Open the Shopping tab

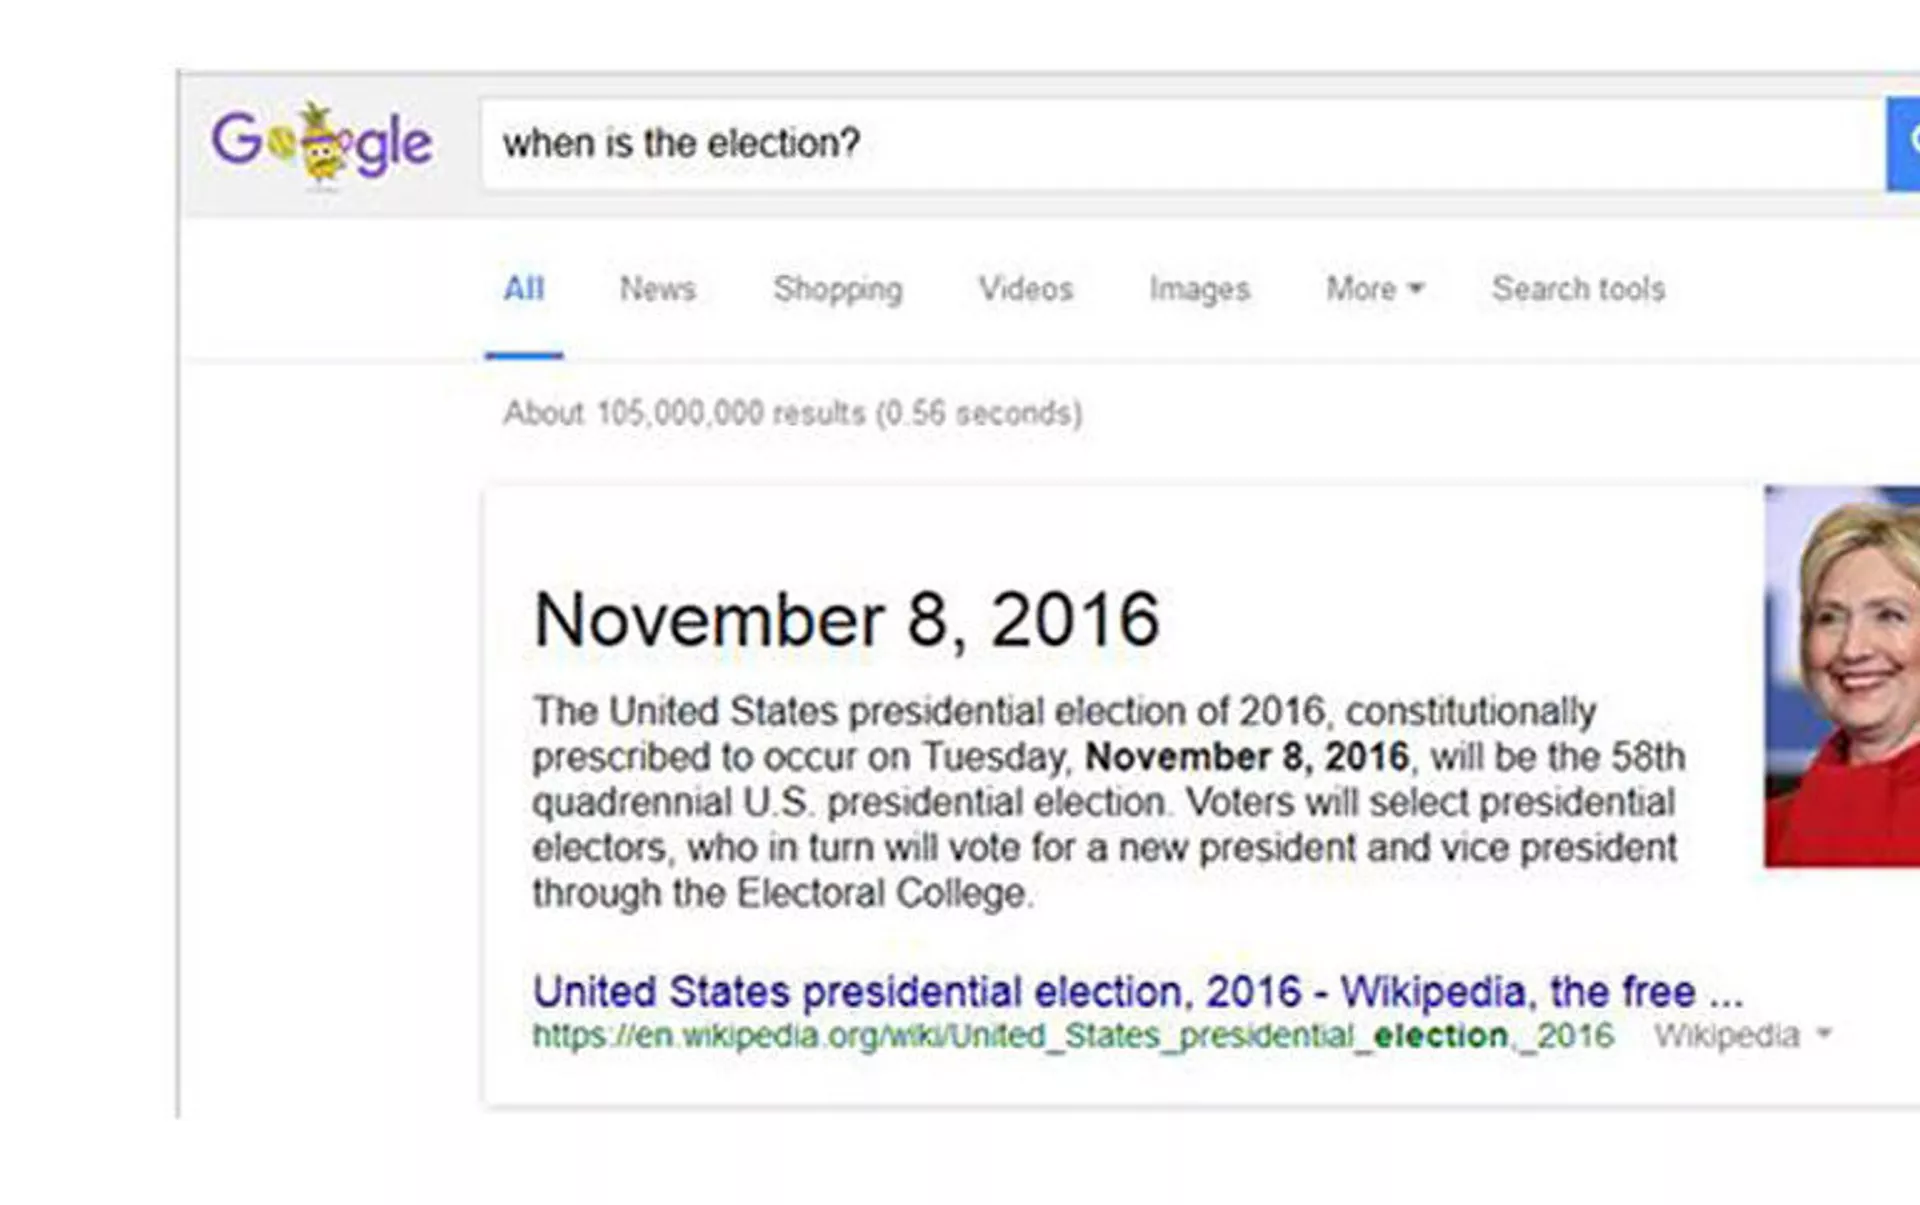coord(837,289)
